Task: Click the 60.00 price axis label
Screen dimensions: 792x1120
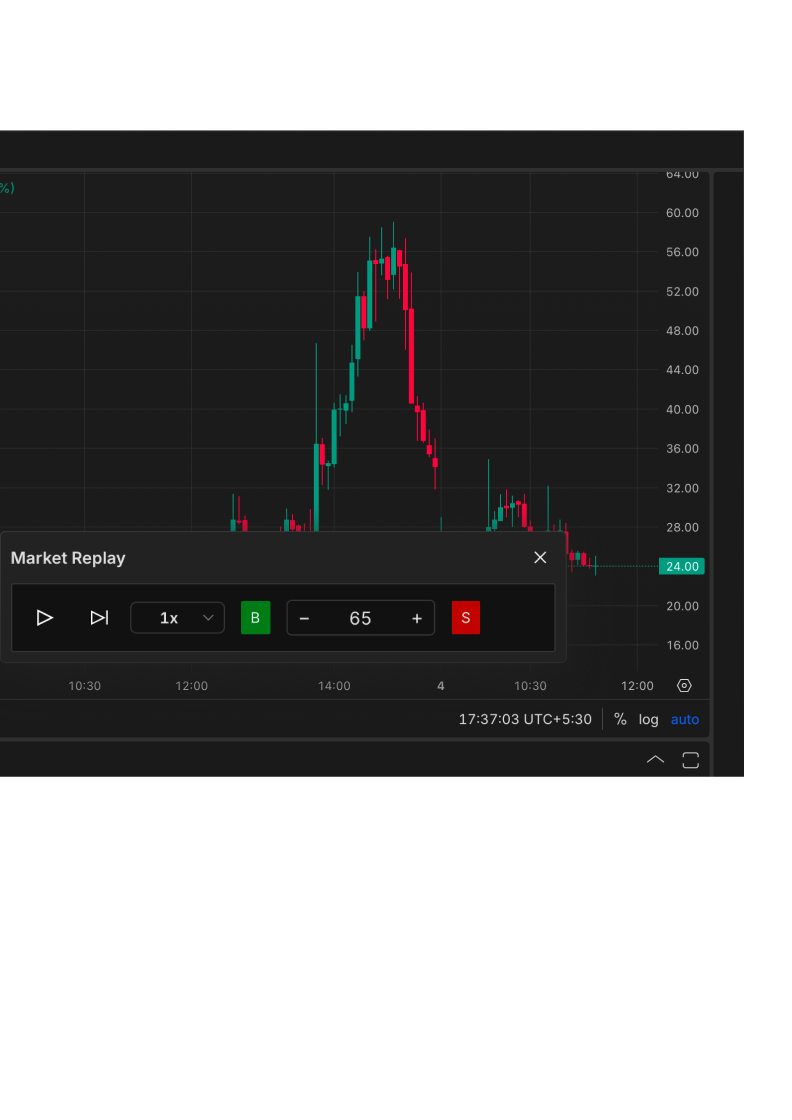Action: pos(682,213)
